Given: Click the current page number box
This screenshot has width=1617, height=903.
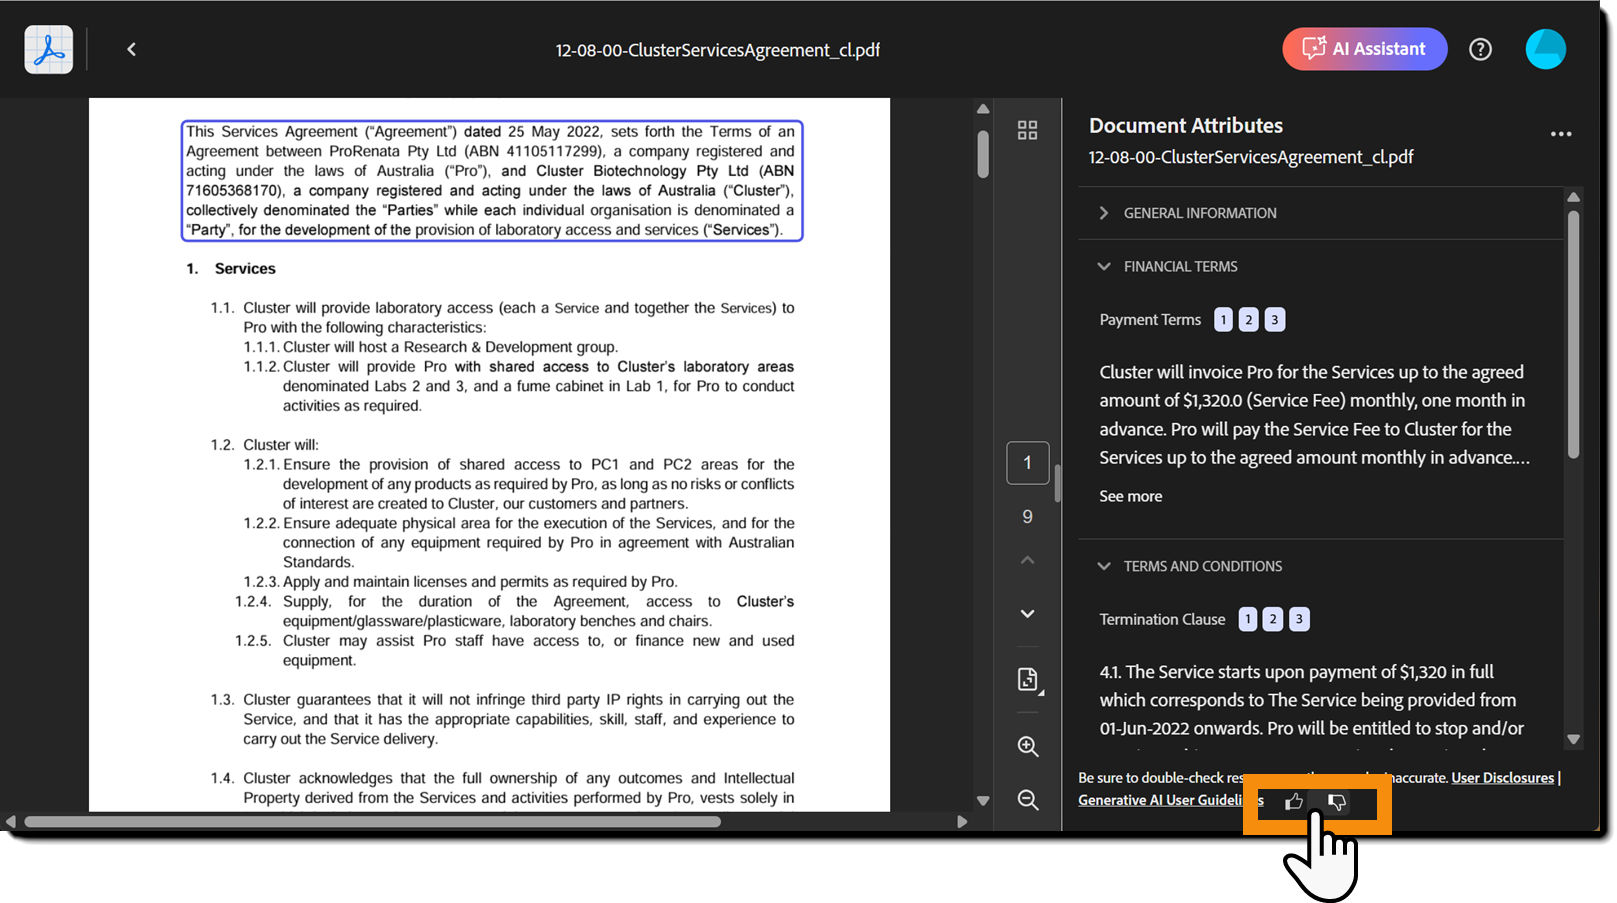Looking at the screenshot, I should point(1027,463).
